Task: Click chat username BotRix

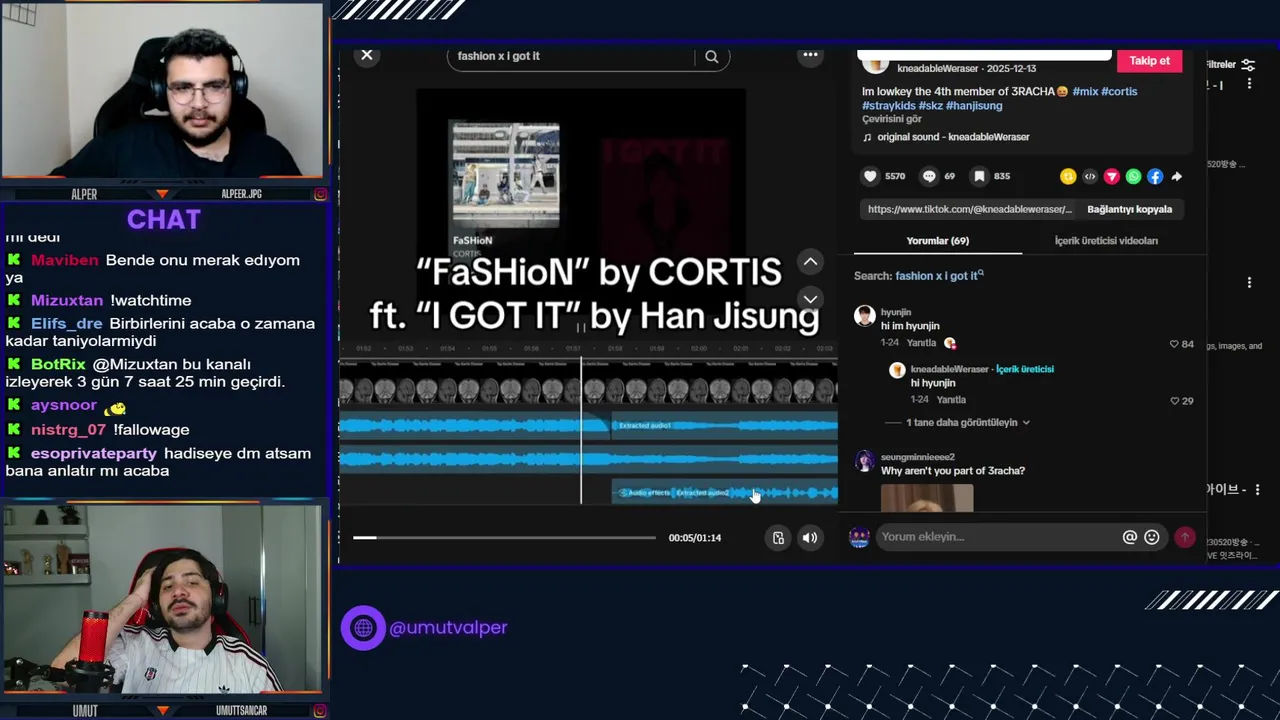Action: [x=58, y=365]
